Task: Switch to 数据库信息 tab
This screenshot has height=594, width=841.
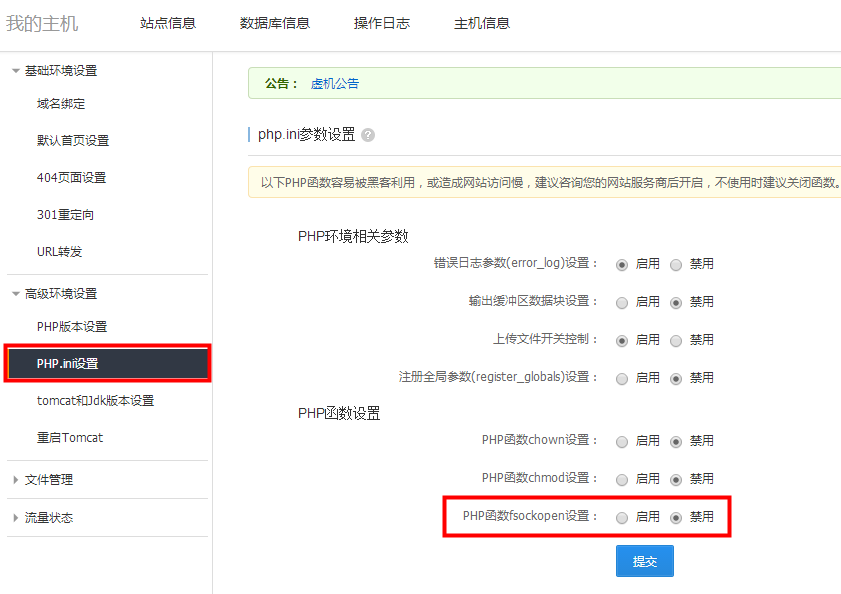Action: (x=275, y=24)
